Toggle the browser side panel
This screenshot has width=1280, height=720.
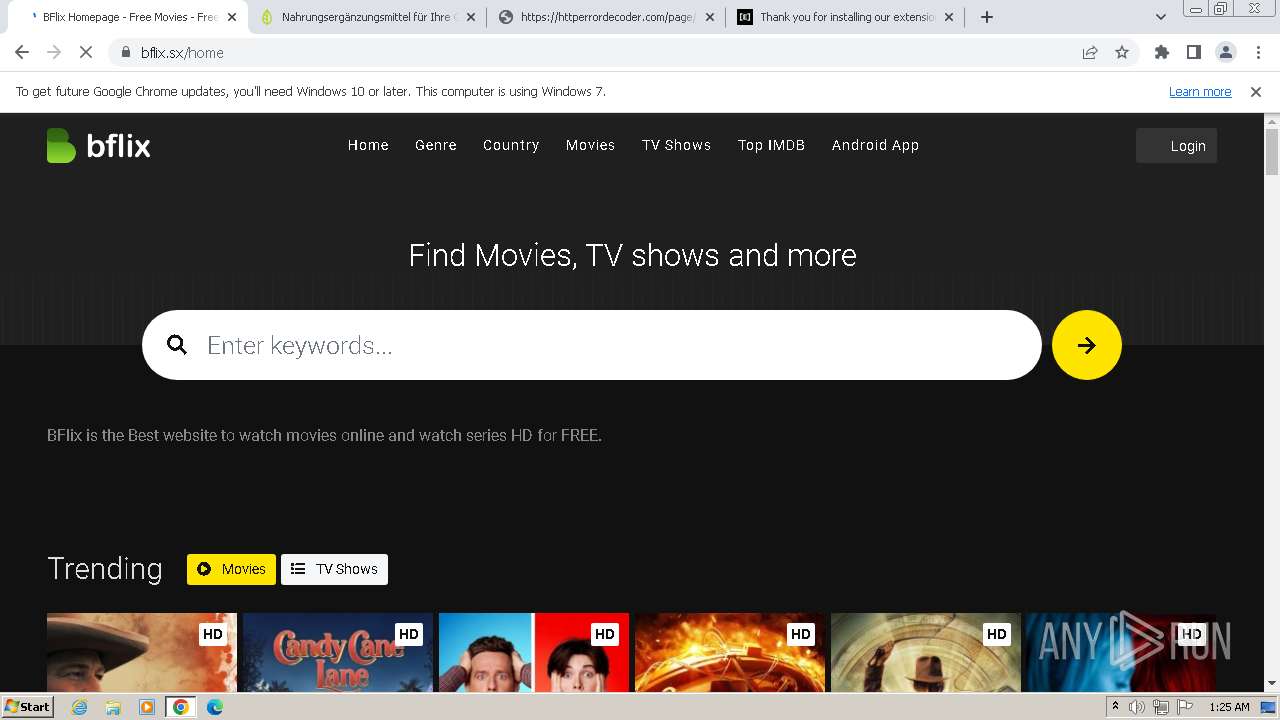[1193, 53]
